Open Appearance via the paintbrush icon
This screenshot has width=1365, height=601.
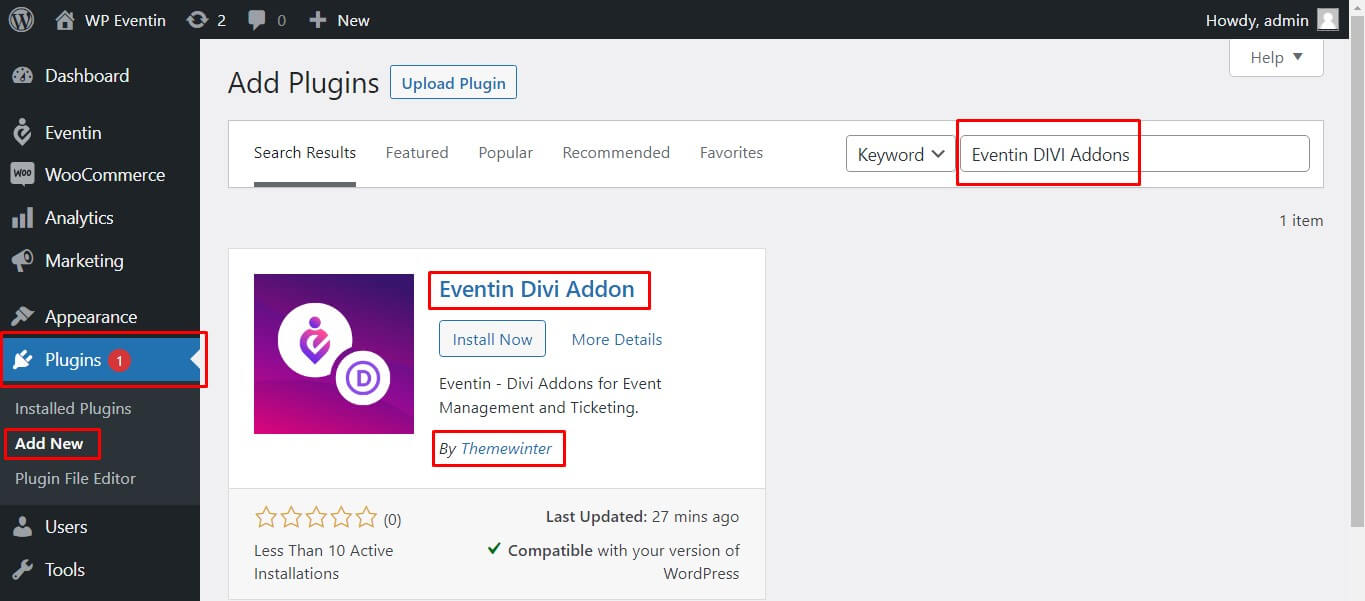(x=22, y=316)
